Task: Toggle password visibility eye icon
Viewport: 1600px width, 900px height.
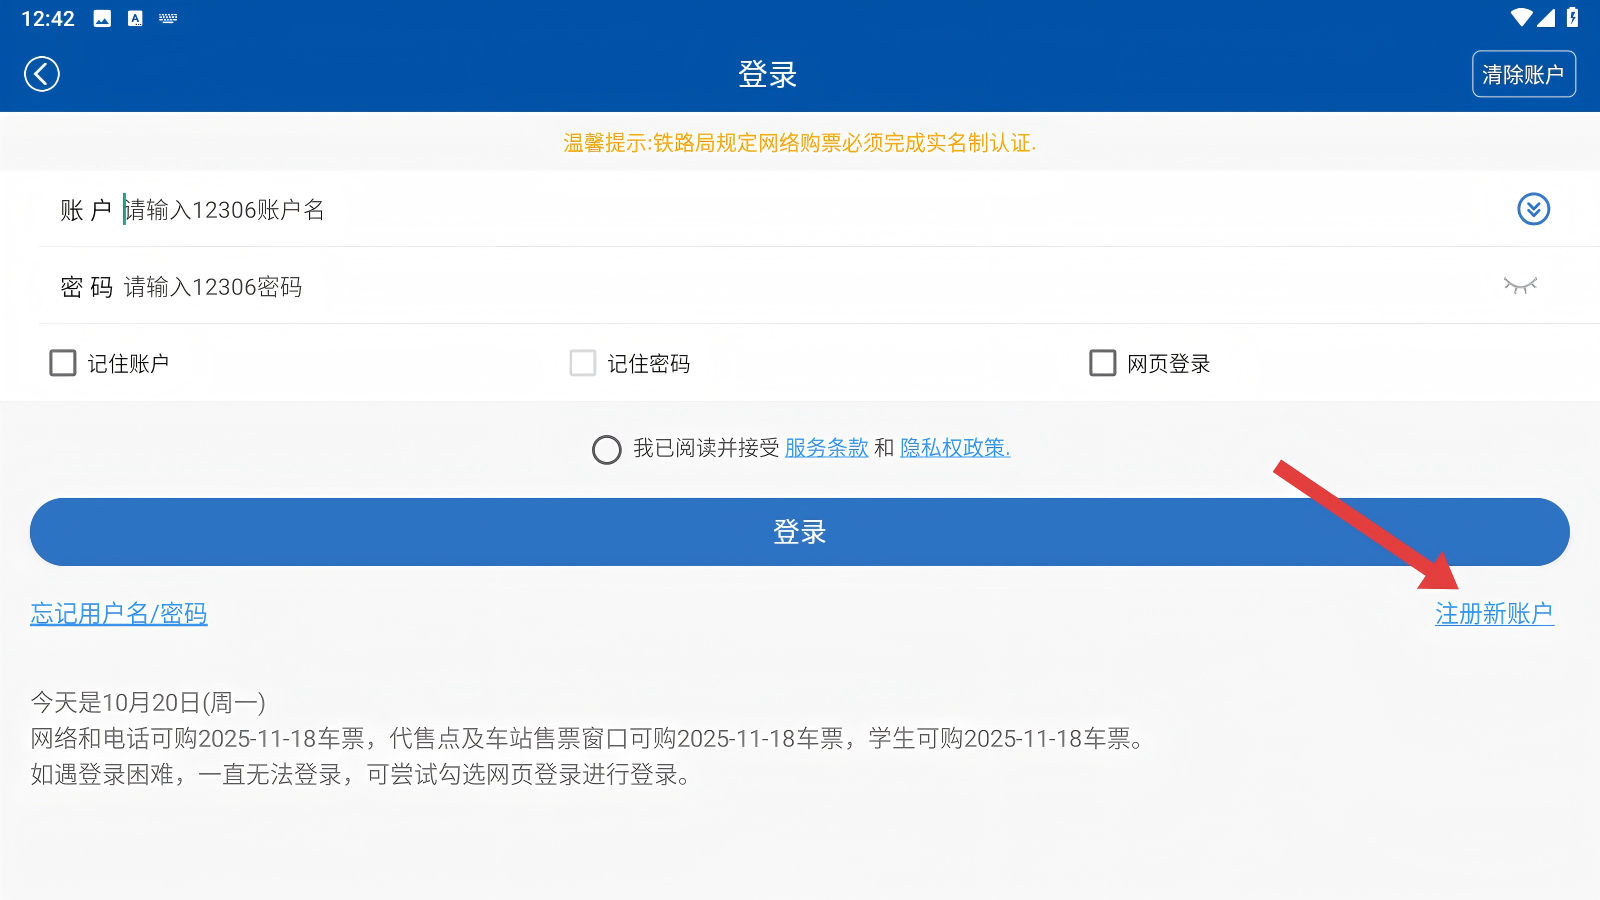Action: coord(1520,286)
